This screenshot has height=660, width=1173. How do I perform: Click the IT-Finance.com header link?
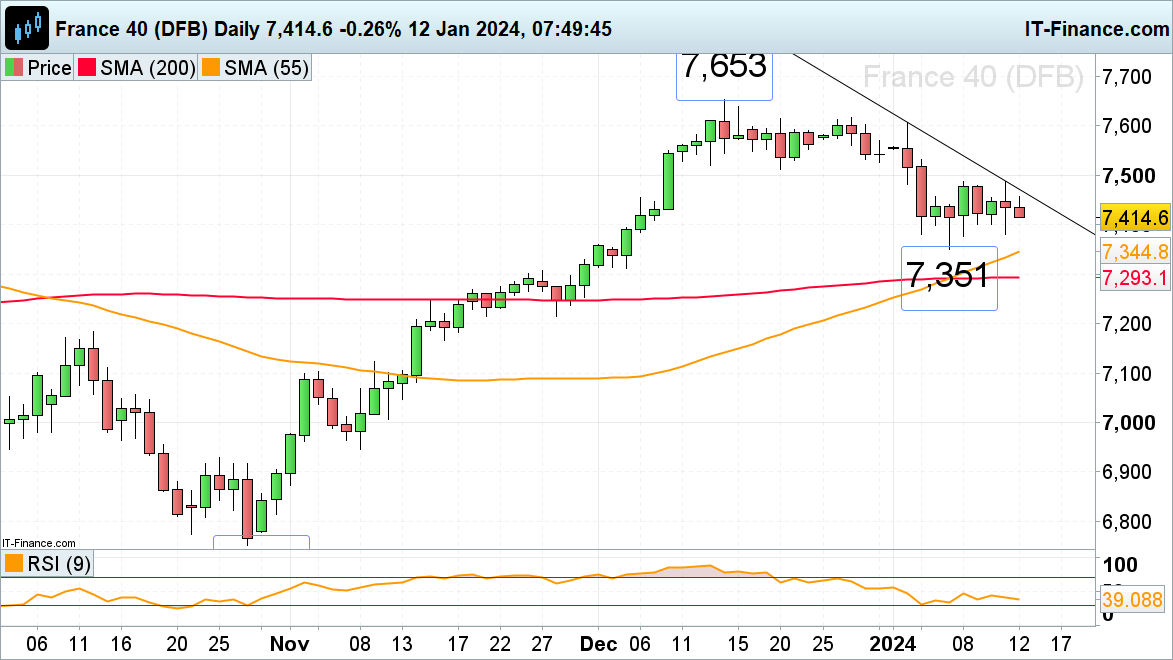(x=1097, y=28)
